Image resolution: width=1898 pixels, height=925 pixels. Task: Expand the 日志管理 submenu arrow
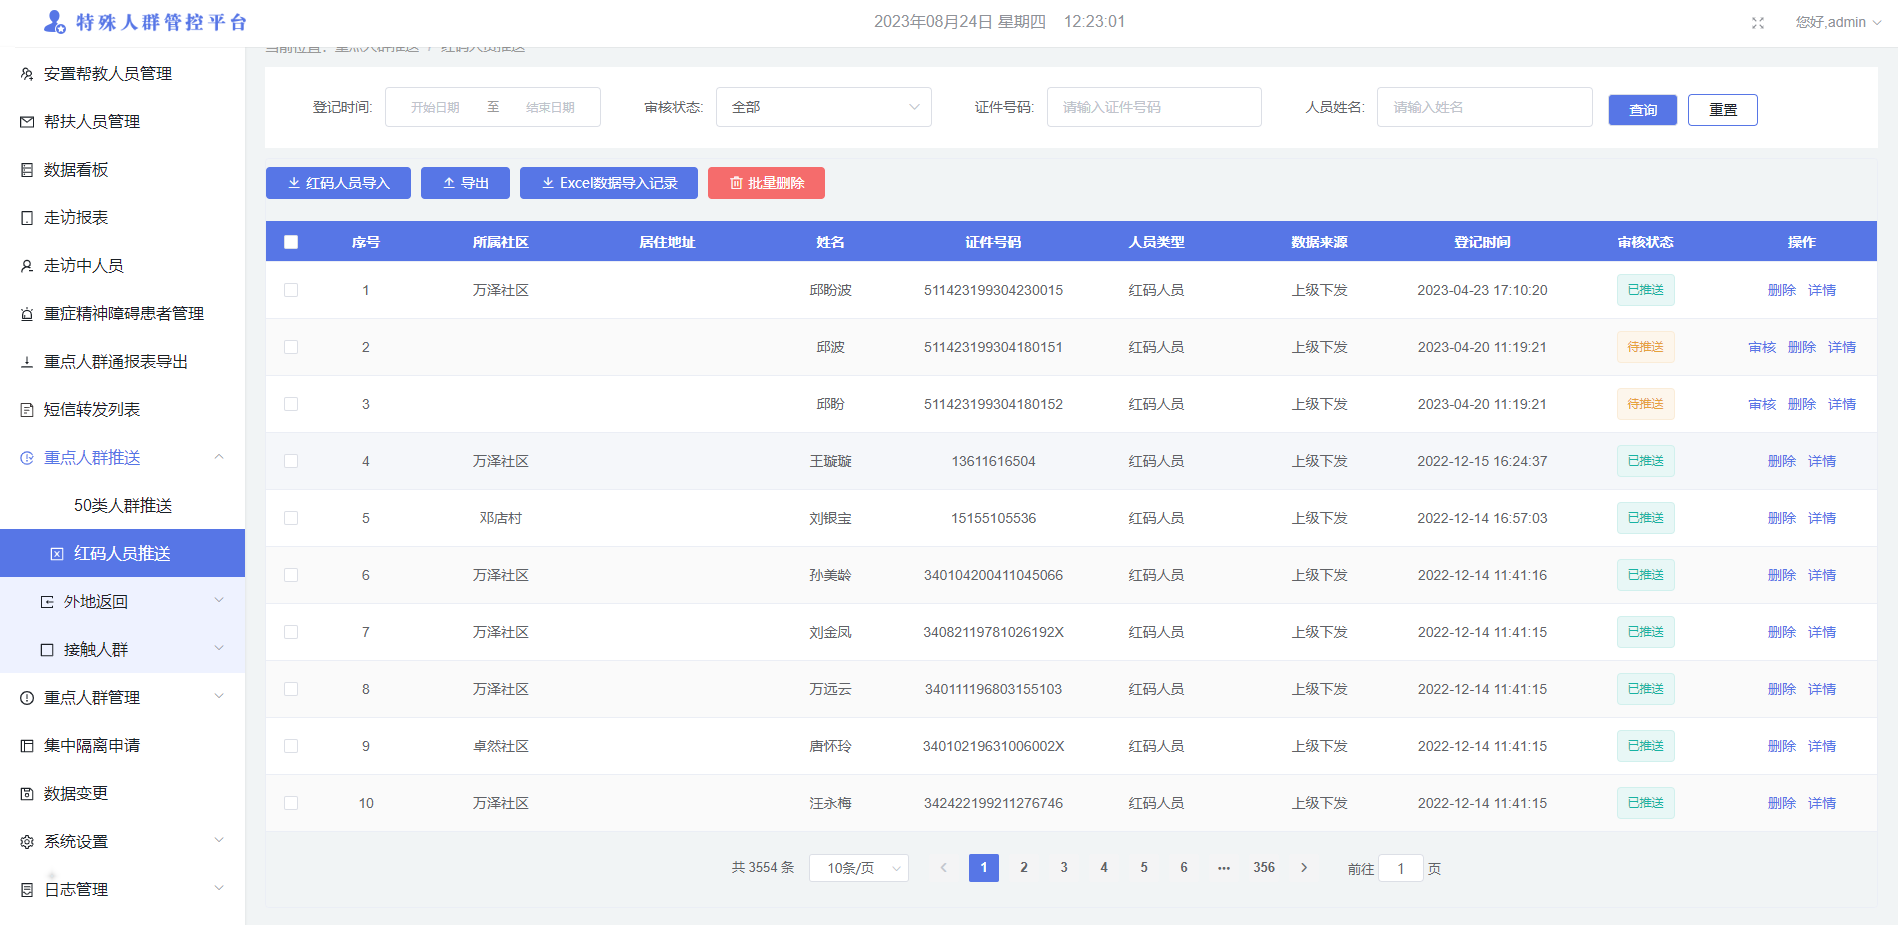point(219,889)
